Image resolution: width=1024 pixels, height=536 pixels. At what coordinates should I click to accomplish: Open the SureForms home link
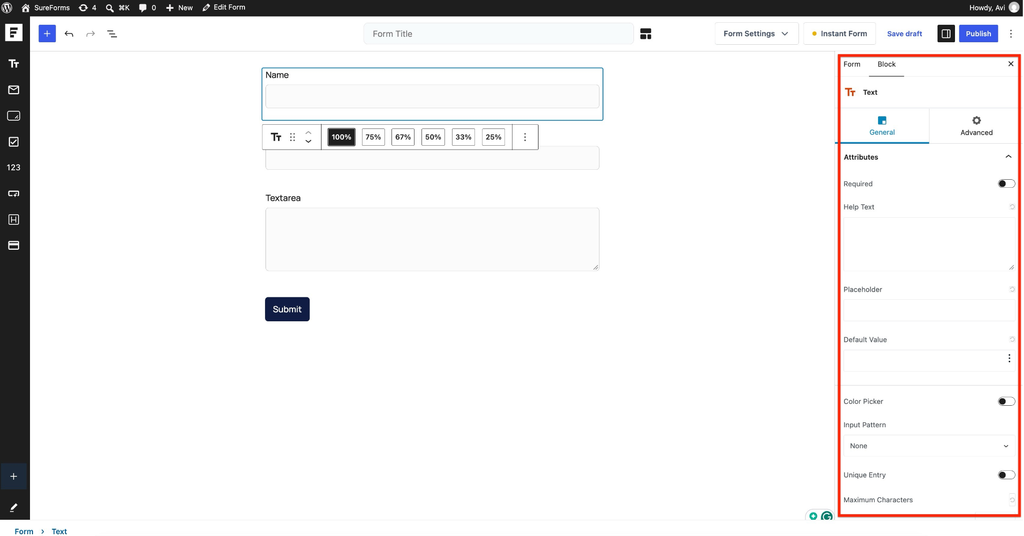[46, 8]
